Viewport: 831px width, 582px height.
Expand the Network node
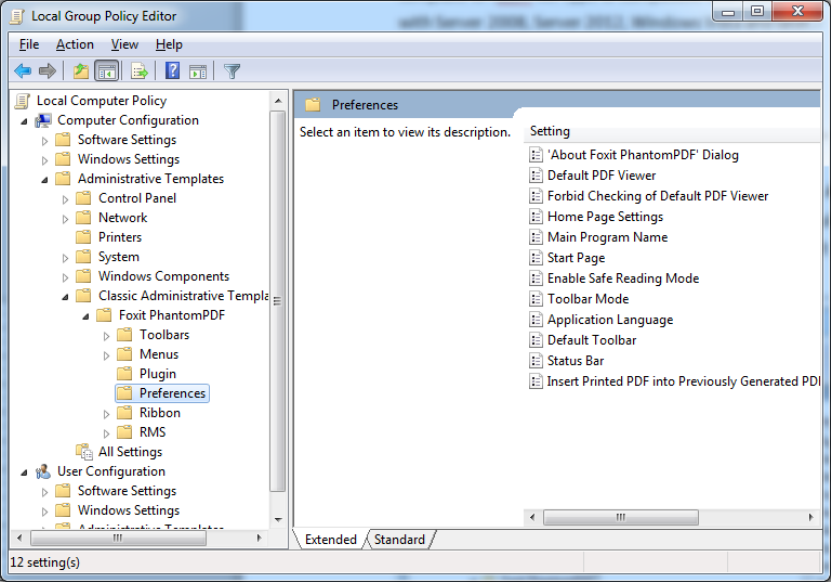point(65,219)
